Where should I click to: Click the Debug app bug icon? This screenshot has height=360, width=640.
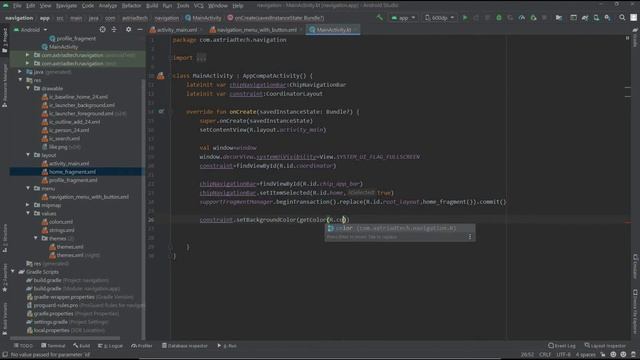499,18
